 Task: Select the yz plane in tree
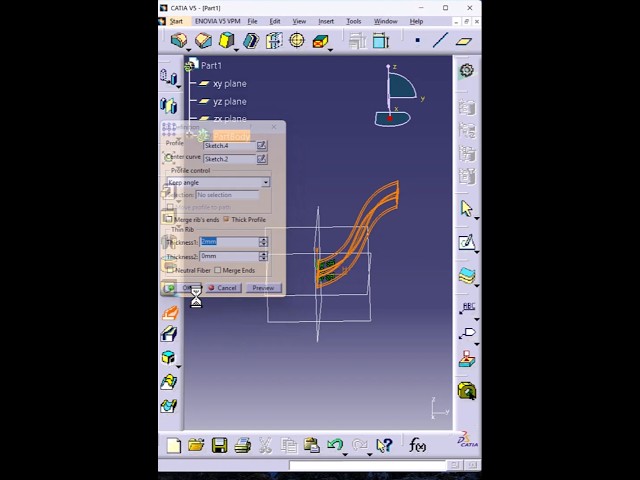tap(229, 102)
